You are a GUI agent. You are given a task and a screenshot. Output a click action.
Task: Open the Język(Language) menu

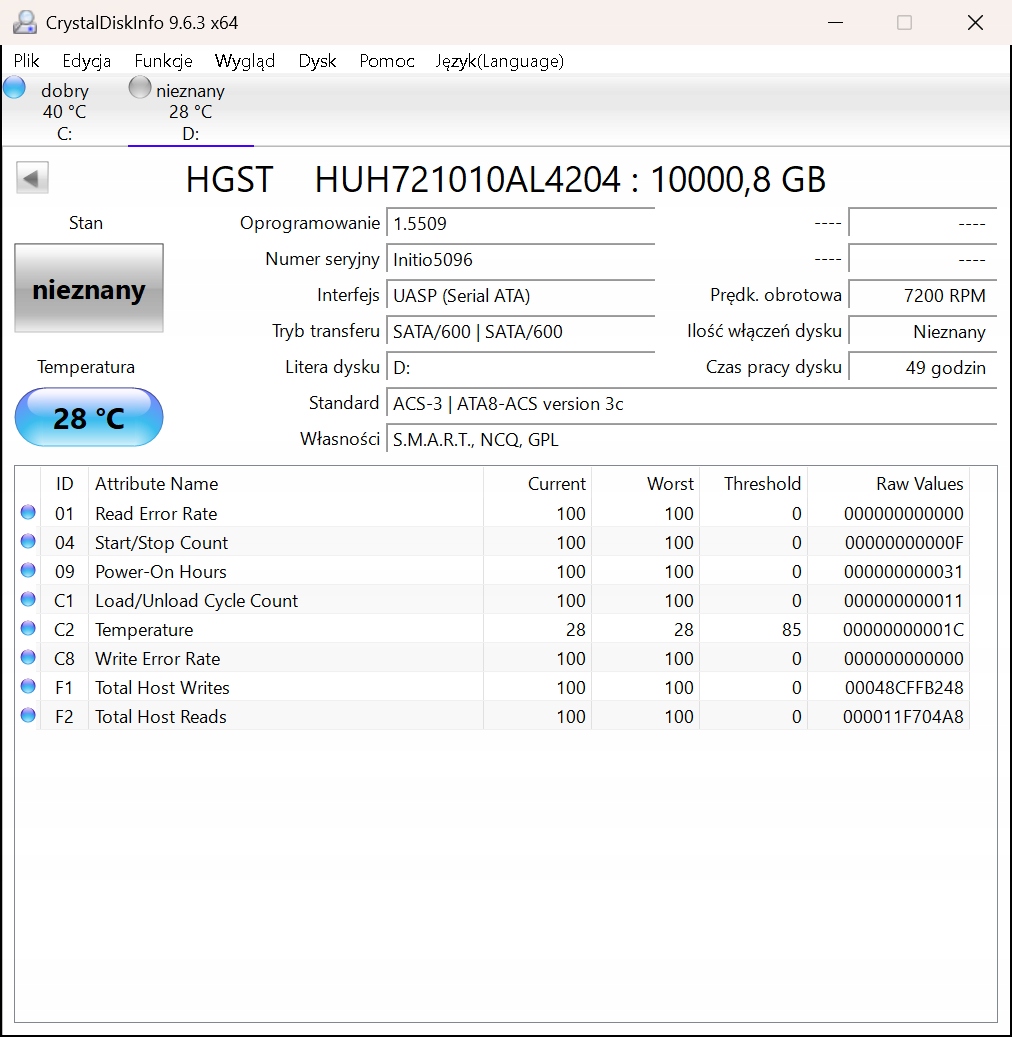[x=499, y=61]
